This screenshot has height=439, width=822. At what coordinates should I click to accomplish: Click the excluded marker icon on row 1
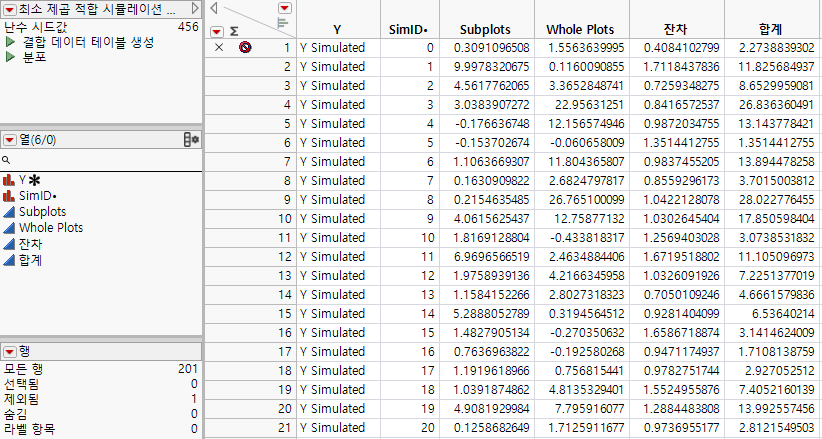(245, 48)
